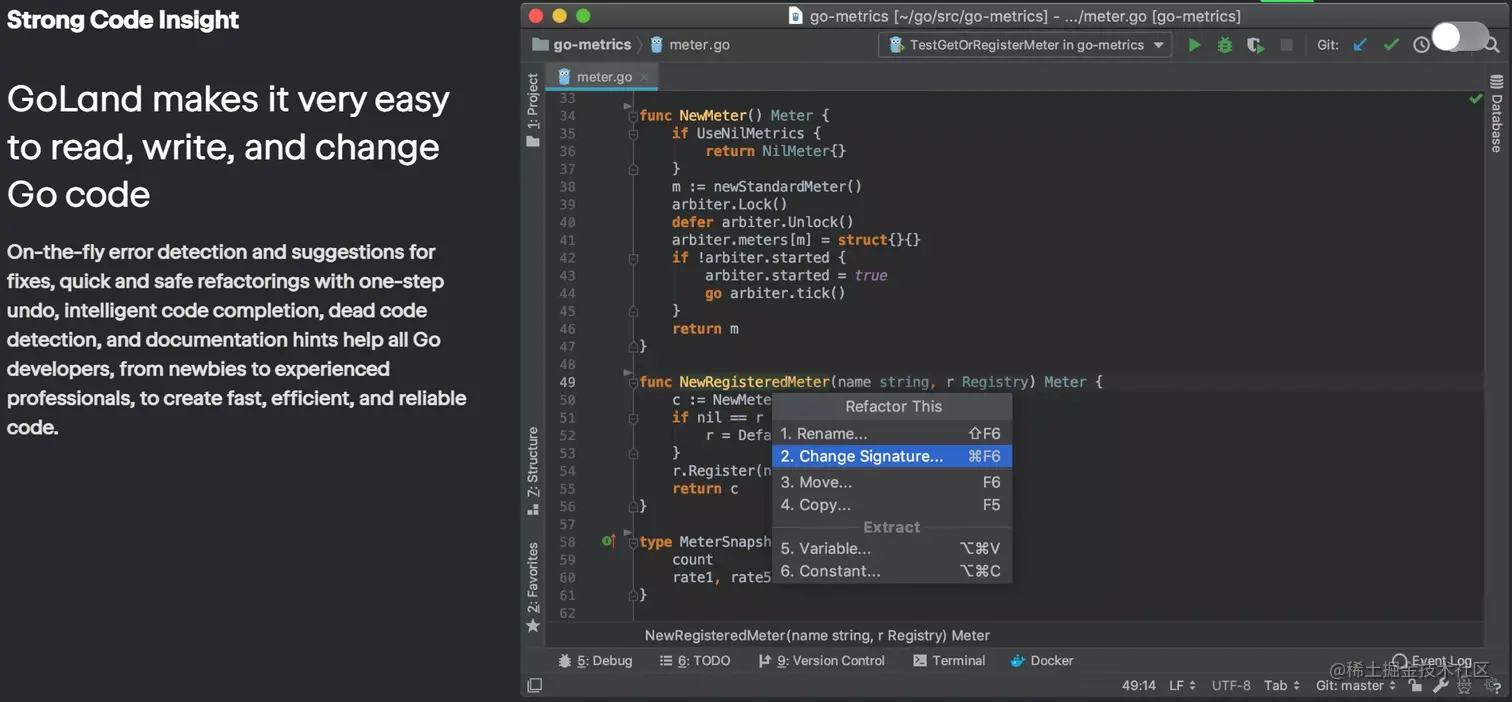Open the Git: master branch popup
The width and height of the screenshot is (1512, 702).
pos(1356,686)
